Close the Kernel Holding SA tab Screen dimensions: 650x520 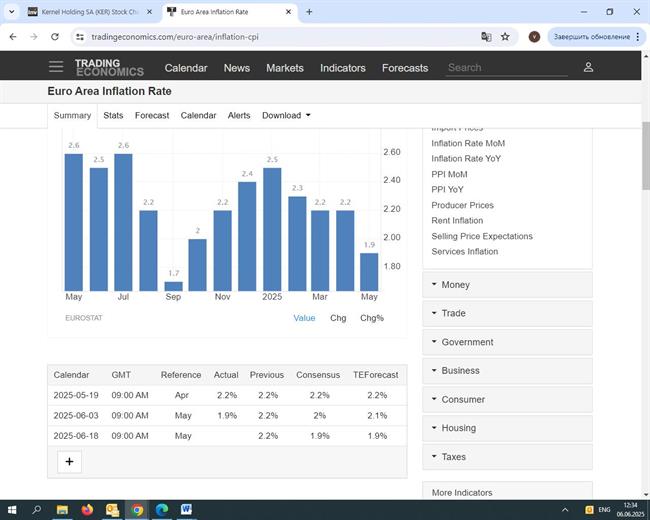[150, 12]
